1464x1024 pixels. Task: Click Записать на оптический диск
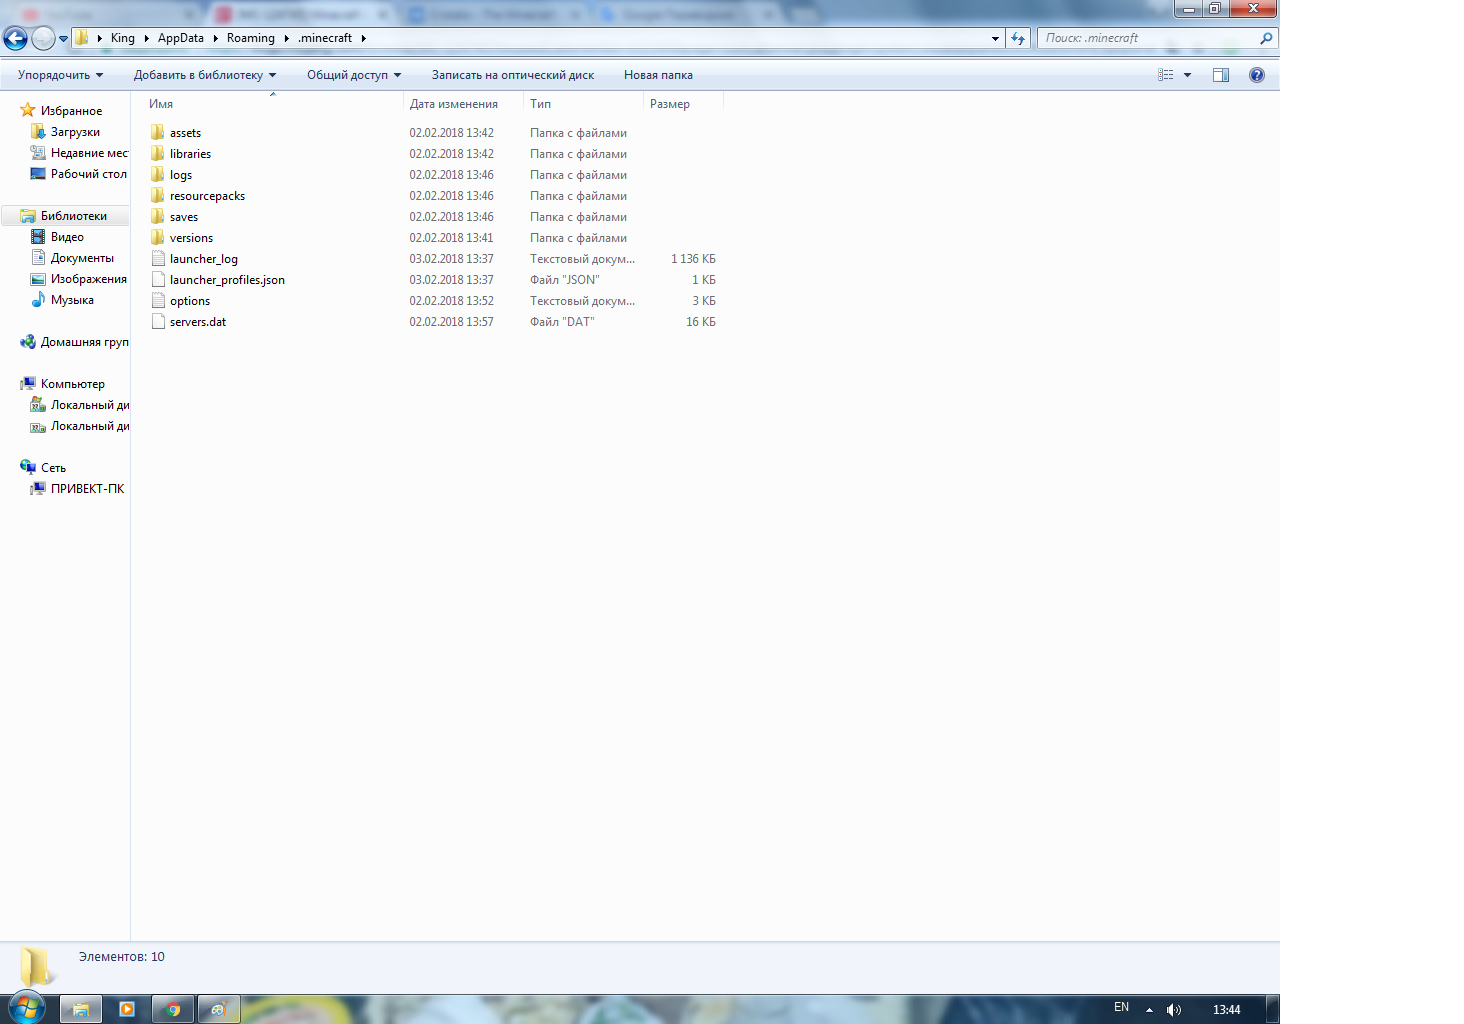pos(513,75)
